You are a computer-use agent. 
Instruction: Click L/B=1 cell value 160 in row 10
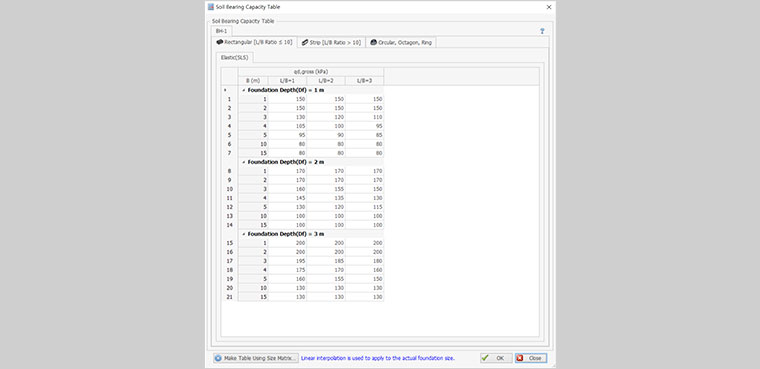coord(287,189)
